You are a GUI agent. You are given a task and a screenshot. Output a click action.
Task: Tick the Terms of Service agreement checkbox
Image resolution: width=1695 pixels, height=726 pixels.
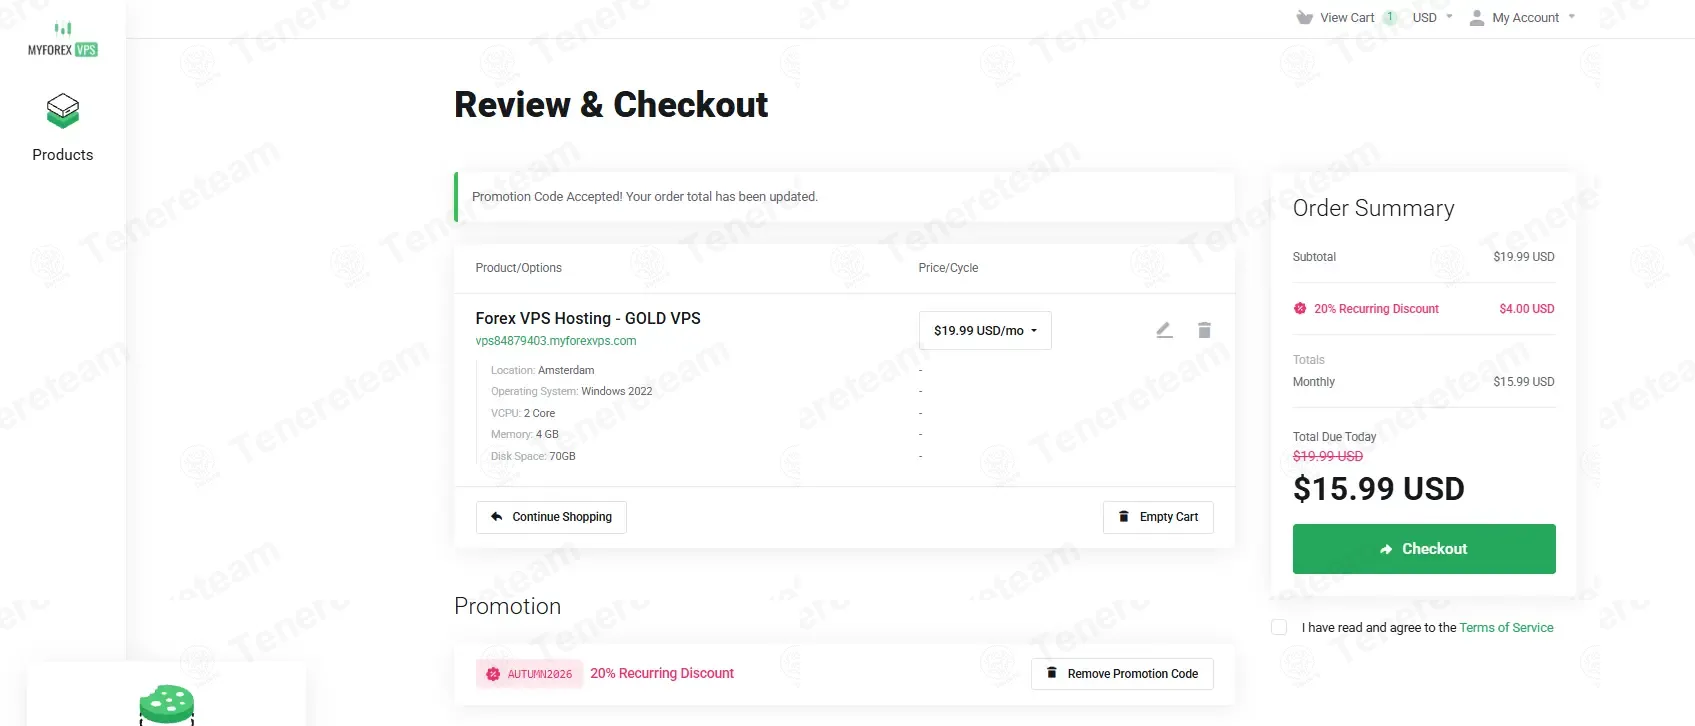(1279, 627)
